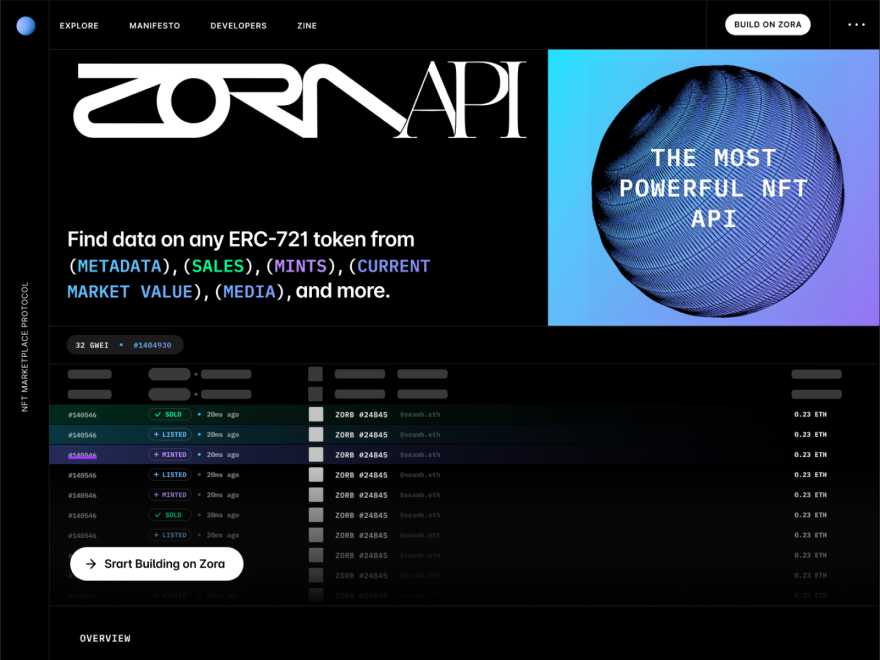Screen dimensions: 880x660
Task: Click the METADATA keyword in the headline
Action: pyautogui.click(x=120, y=266)
